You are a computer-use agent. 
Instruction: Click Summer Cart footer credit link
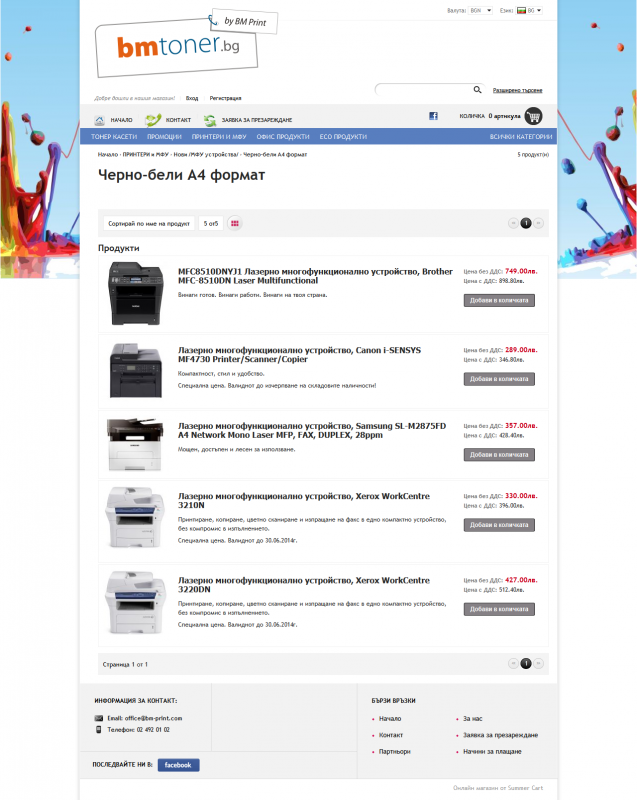525,788
